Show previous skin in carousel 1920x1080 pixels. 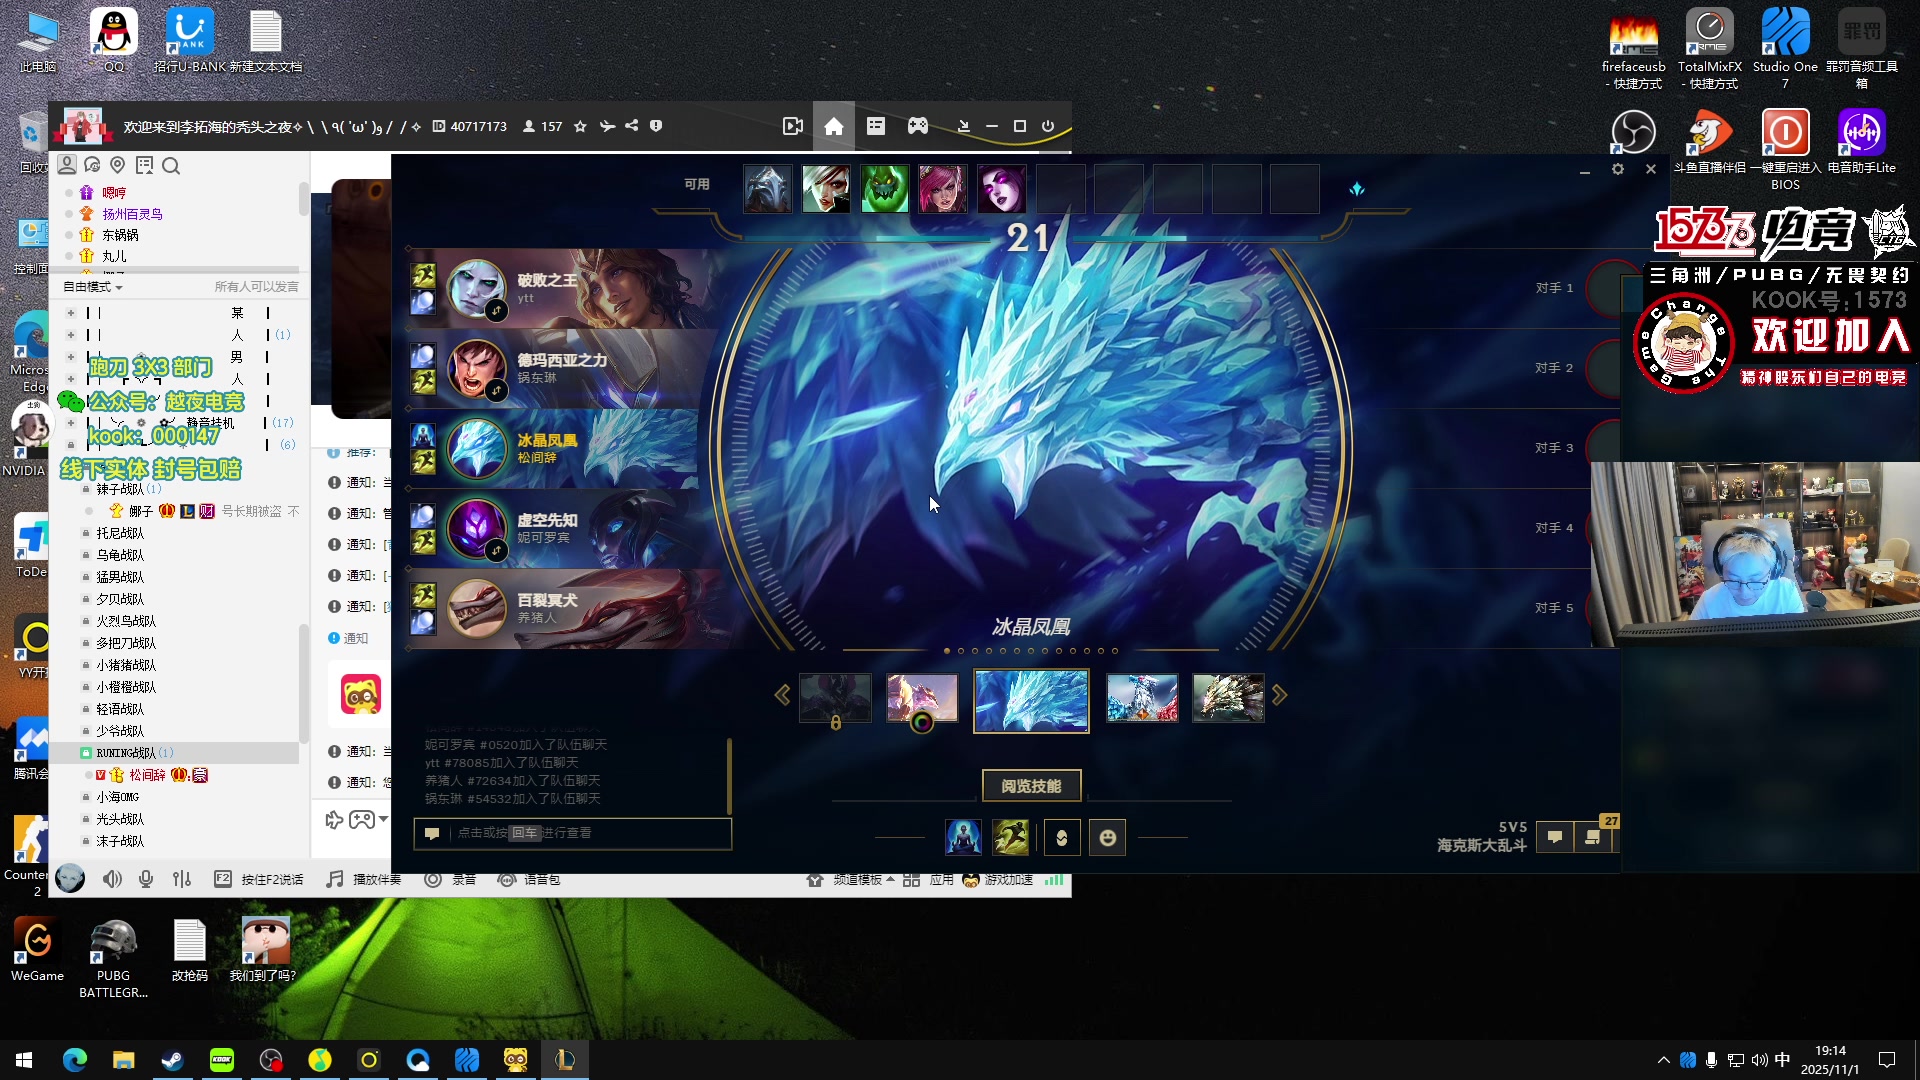pyautogui.click(x=782, y=695)
